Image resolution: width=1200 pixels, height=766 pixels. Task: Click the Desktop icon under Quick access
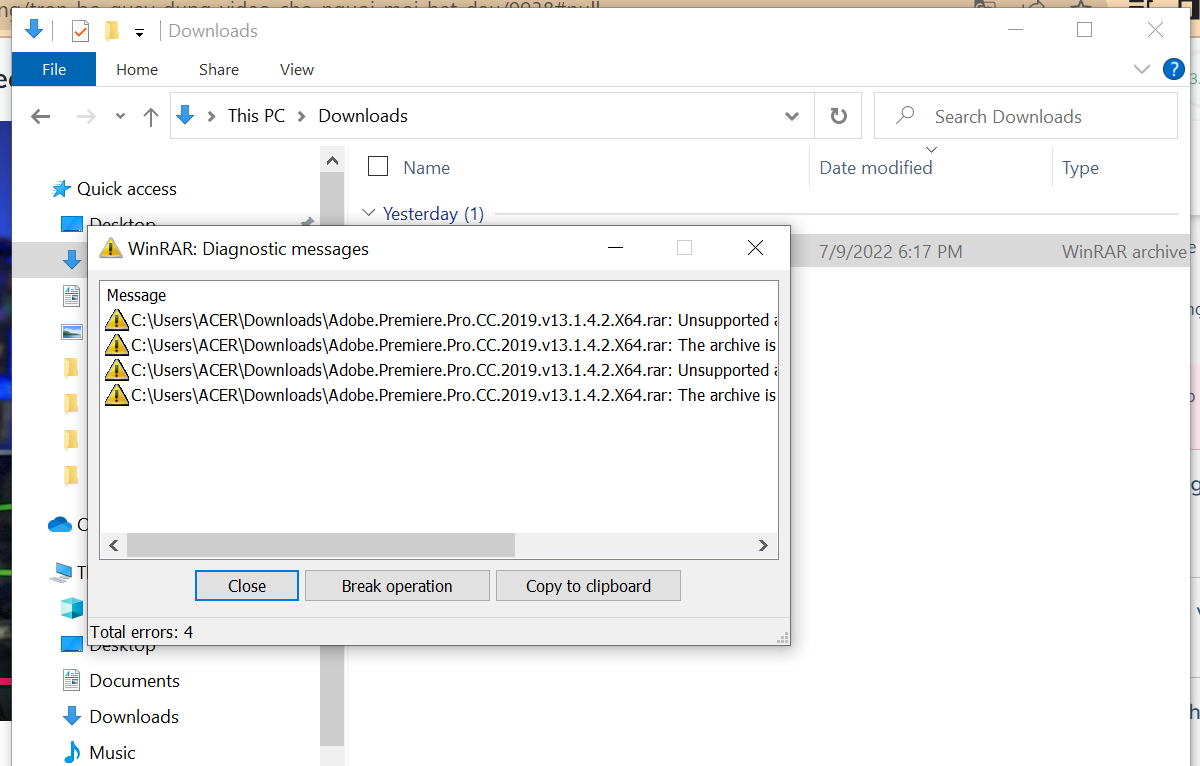(x=72, y=223)
